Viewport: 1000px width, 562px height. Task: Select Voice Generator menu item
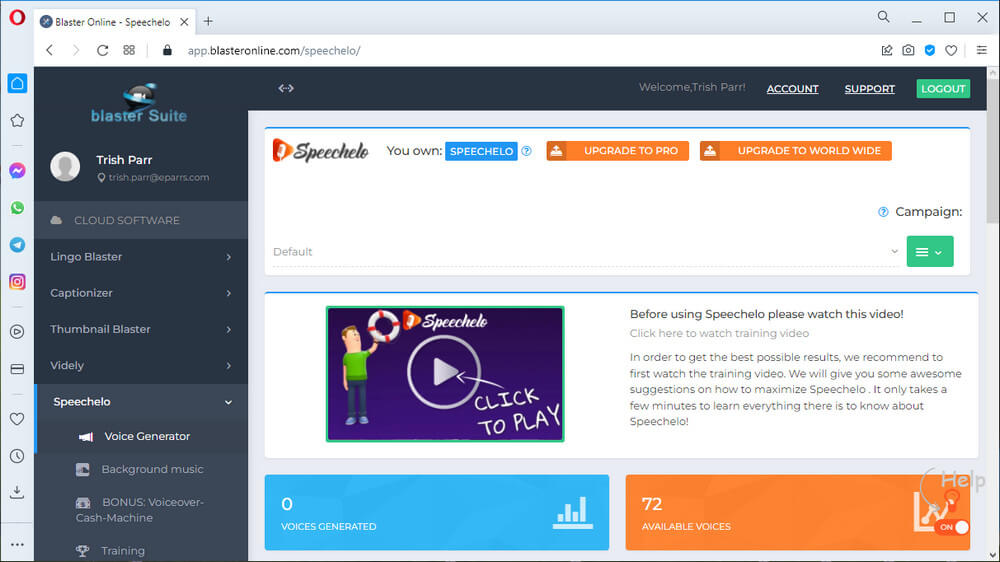point(142,436)
